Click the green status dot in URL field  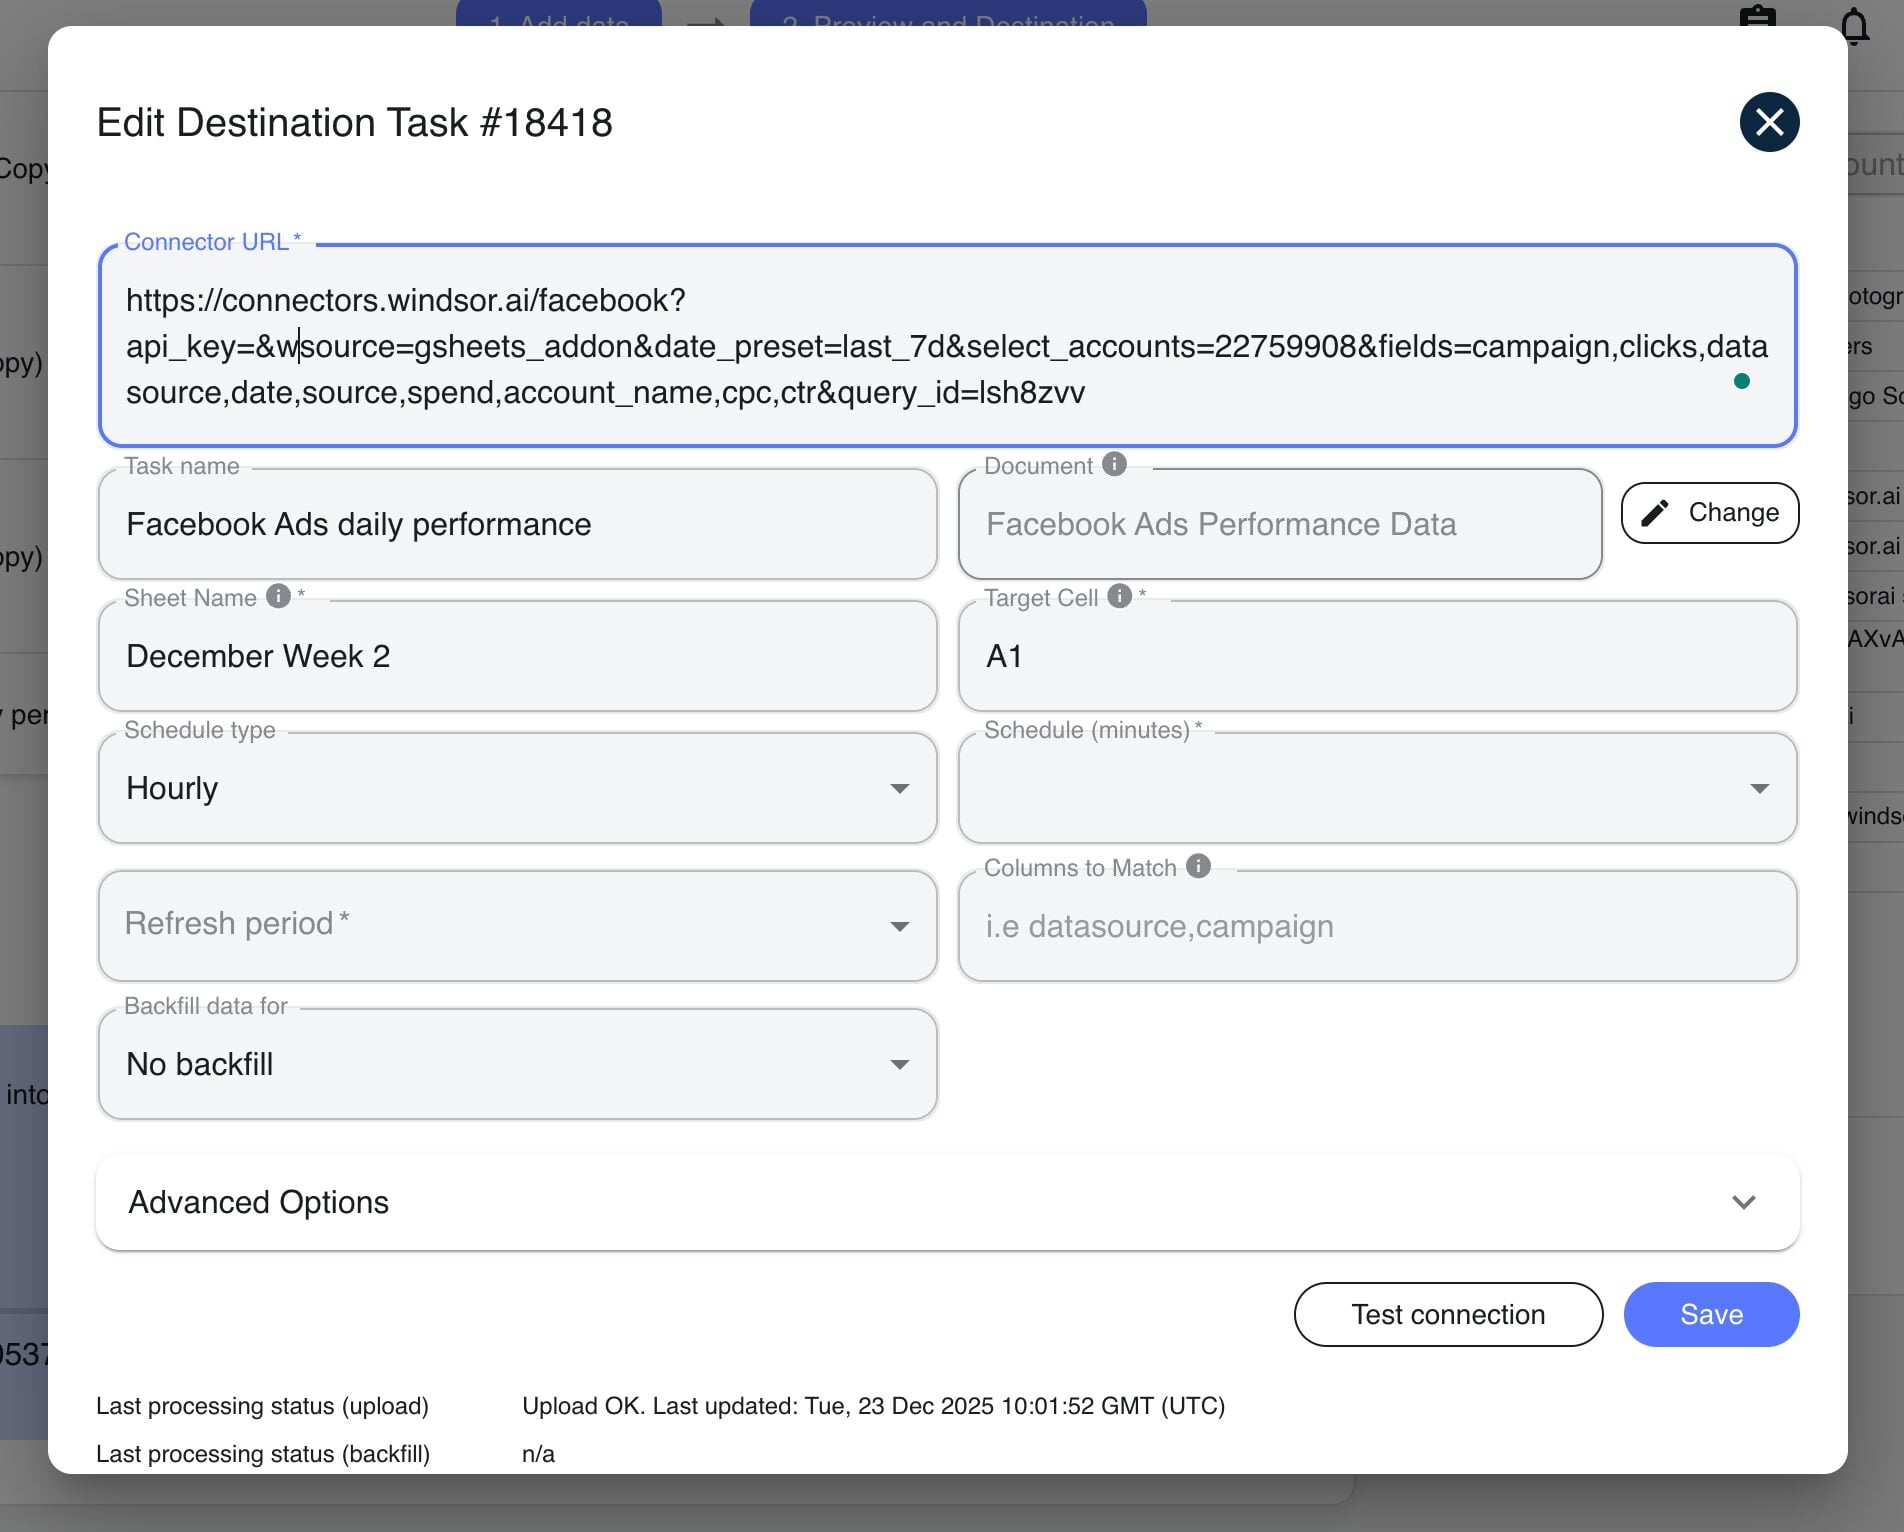pos(1743,381)
